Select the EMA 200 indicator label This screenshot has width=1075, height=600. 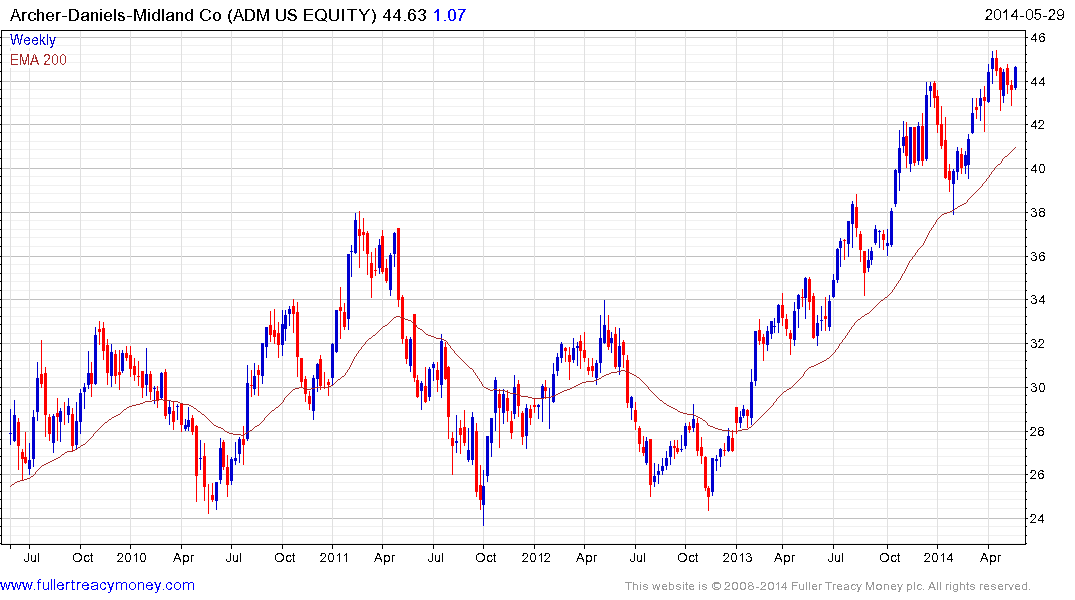pos(38,60)
